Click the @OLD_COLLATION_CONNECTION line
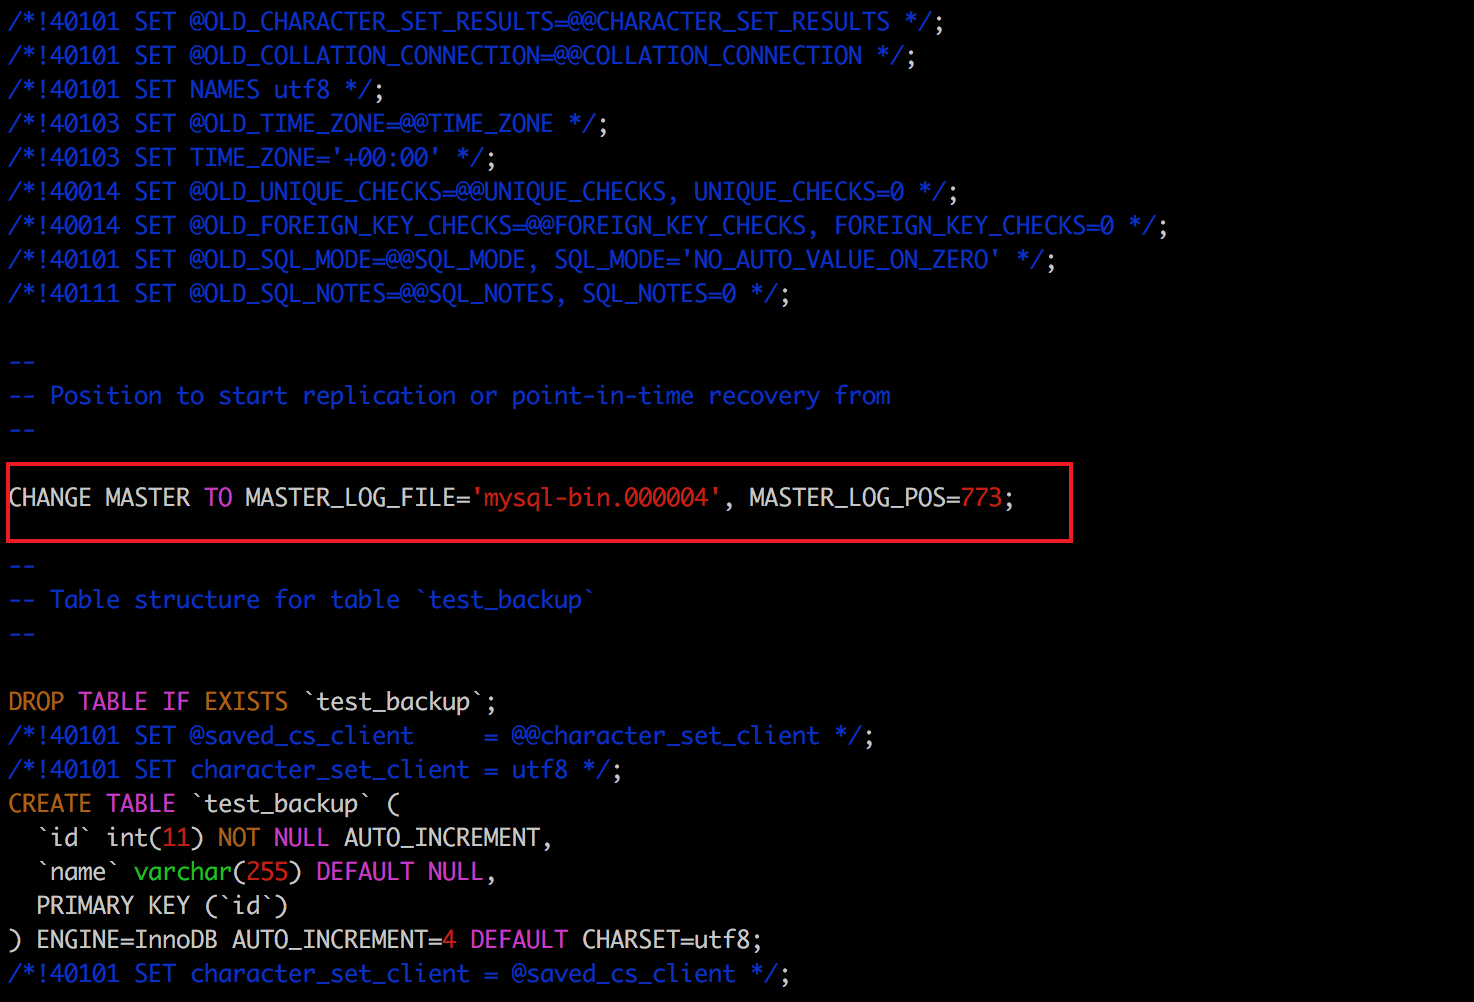 tap(462, 56)
